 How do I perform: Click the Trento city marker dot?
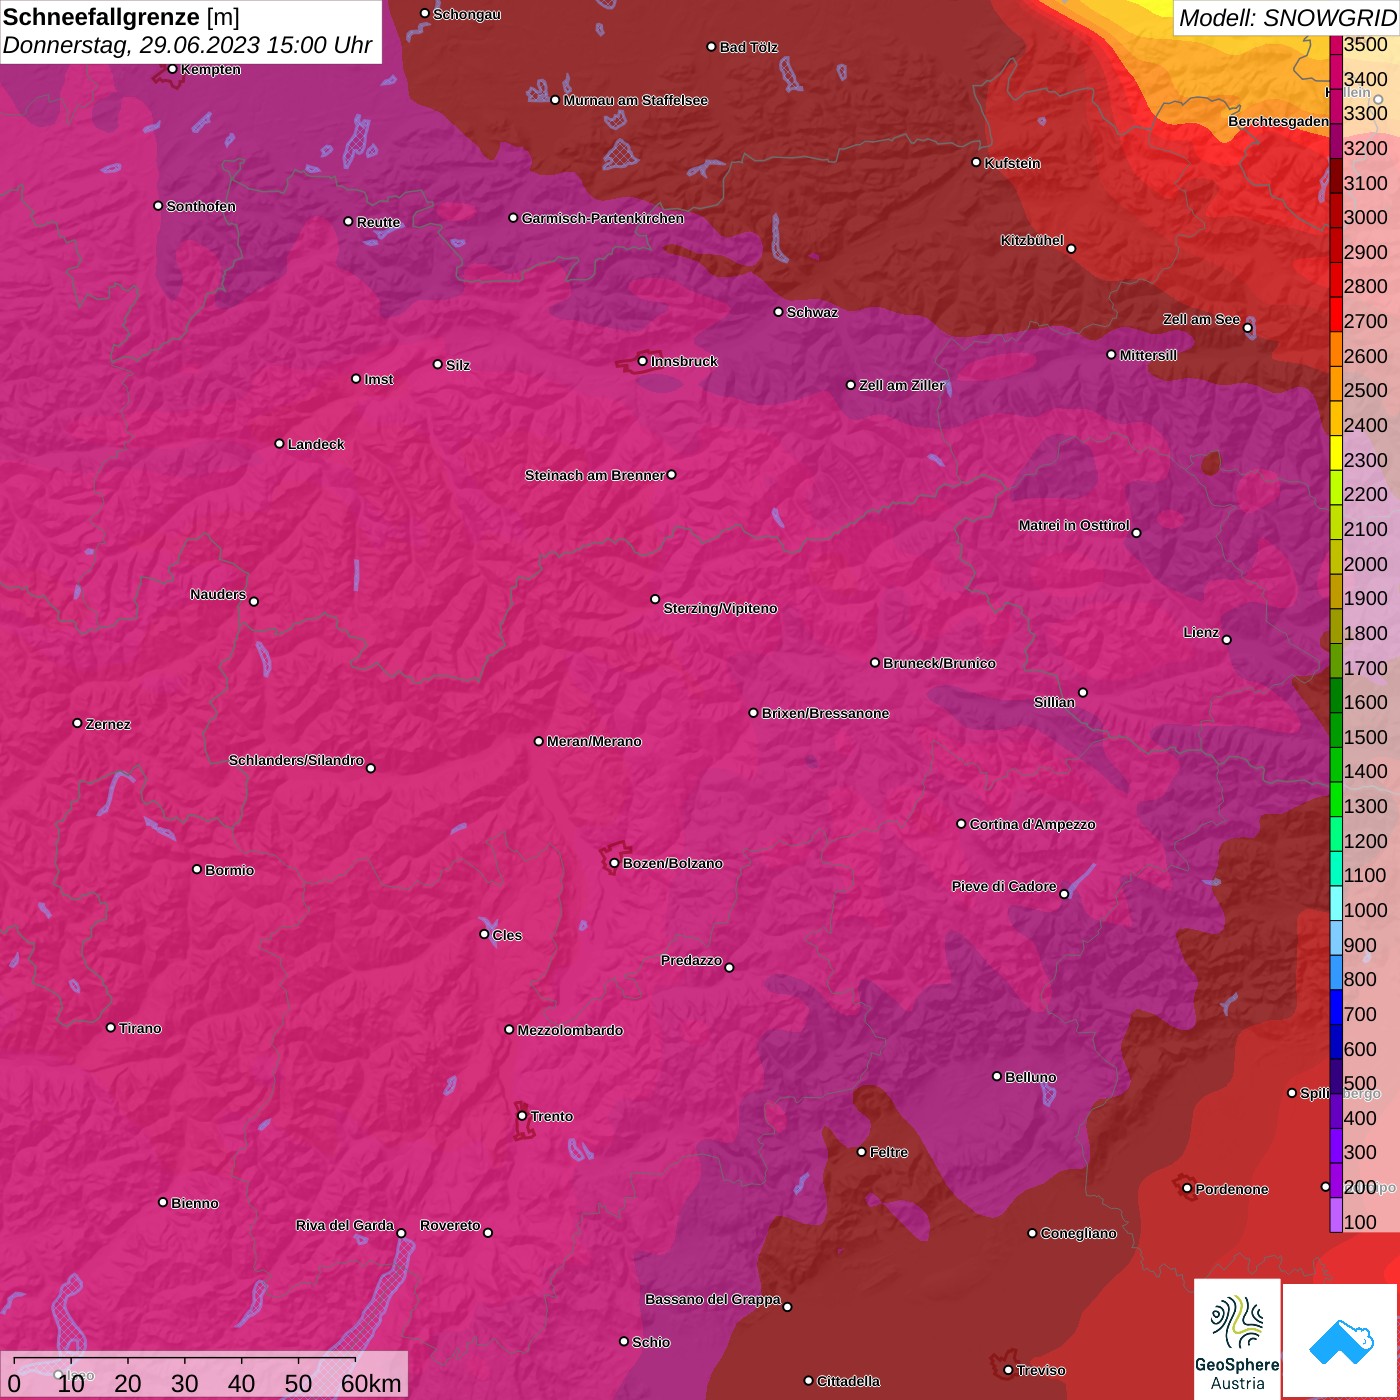522,1116
